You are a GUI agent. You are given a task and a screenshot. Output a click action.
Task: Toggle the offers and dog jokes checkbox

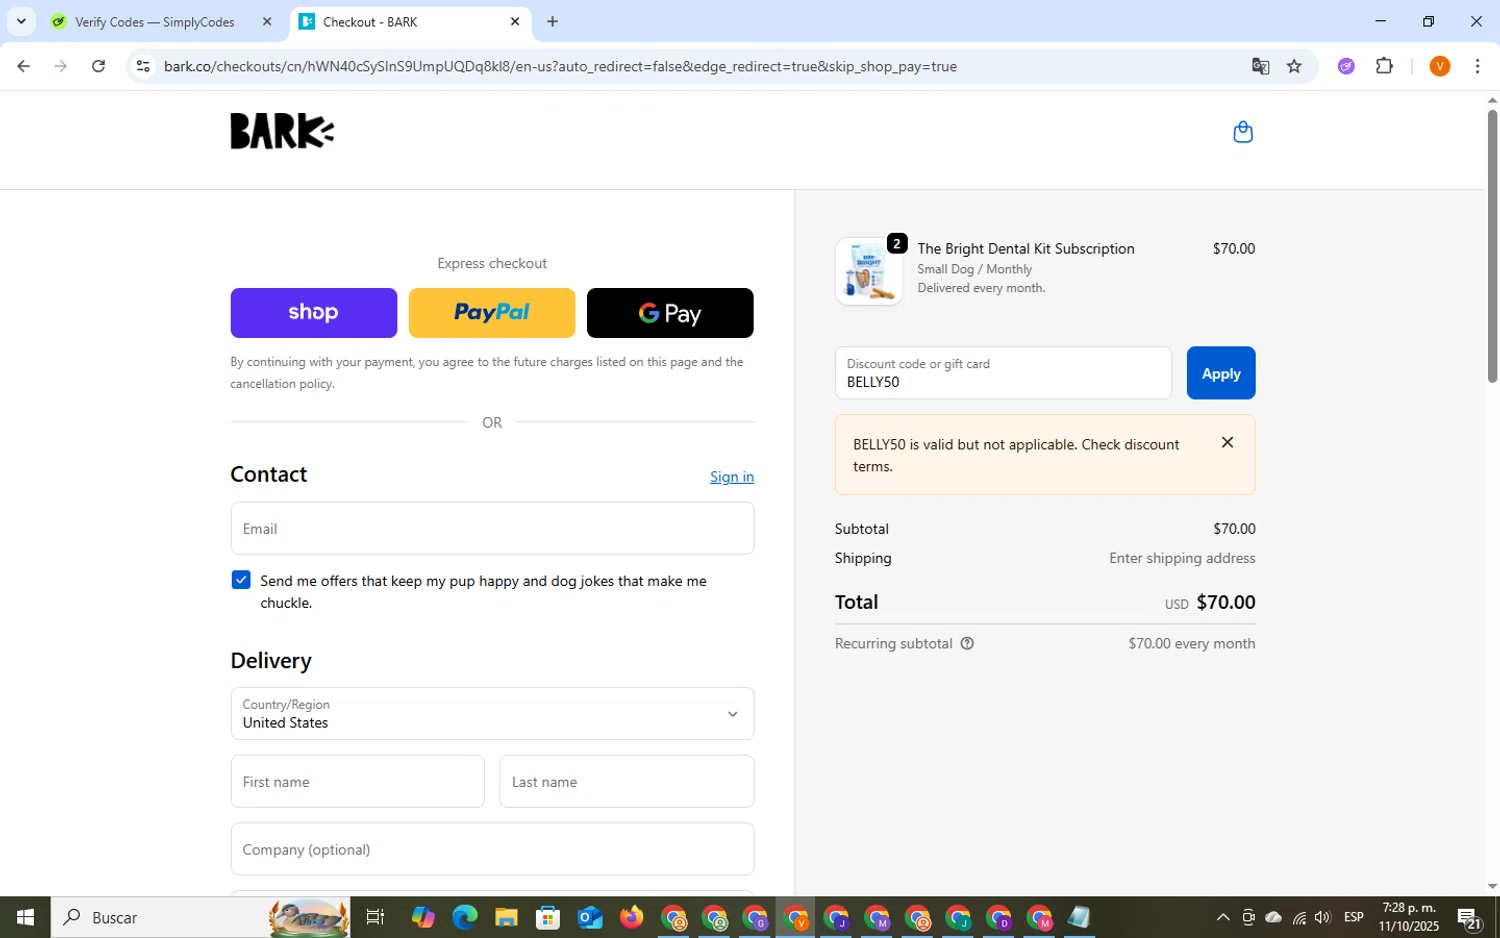click(241, 580)
